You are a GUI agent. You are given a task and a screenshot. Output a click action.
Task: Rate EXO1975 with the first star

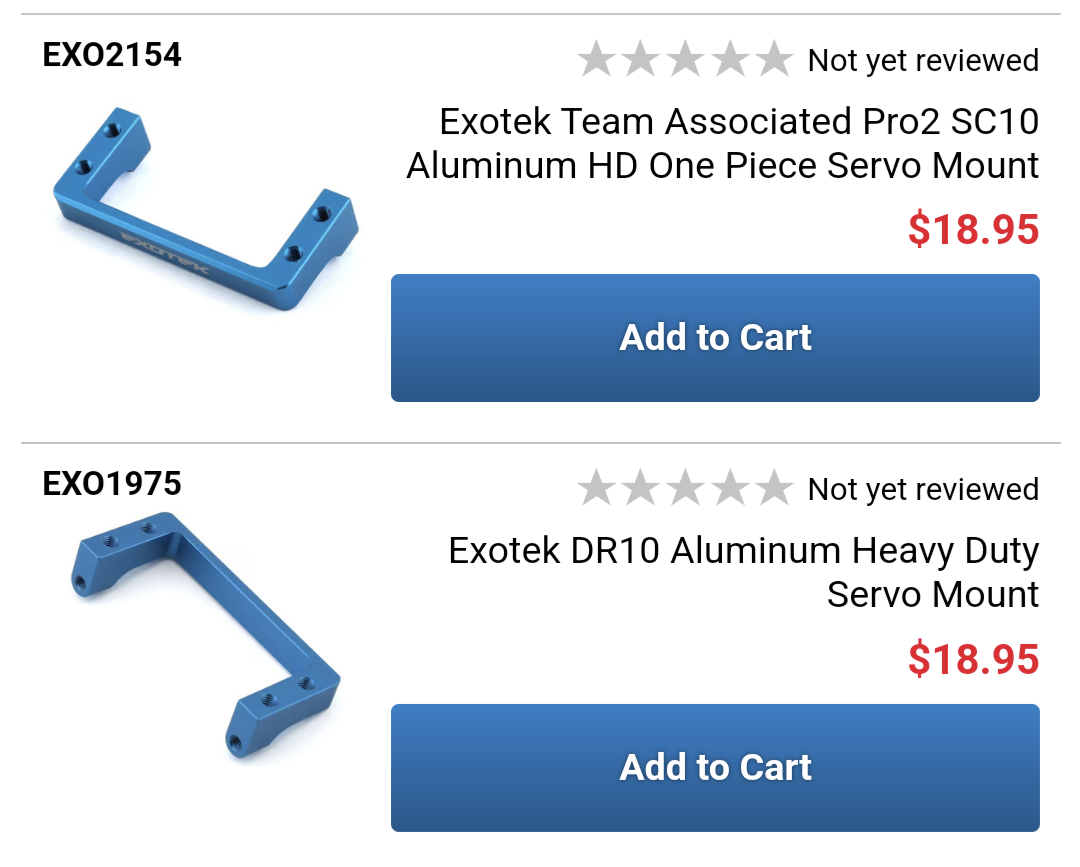point(596,488)
